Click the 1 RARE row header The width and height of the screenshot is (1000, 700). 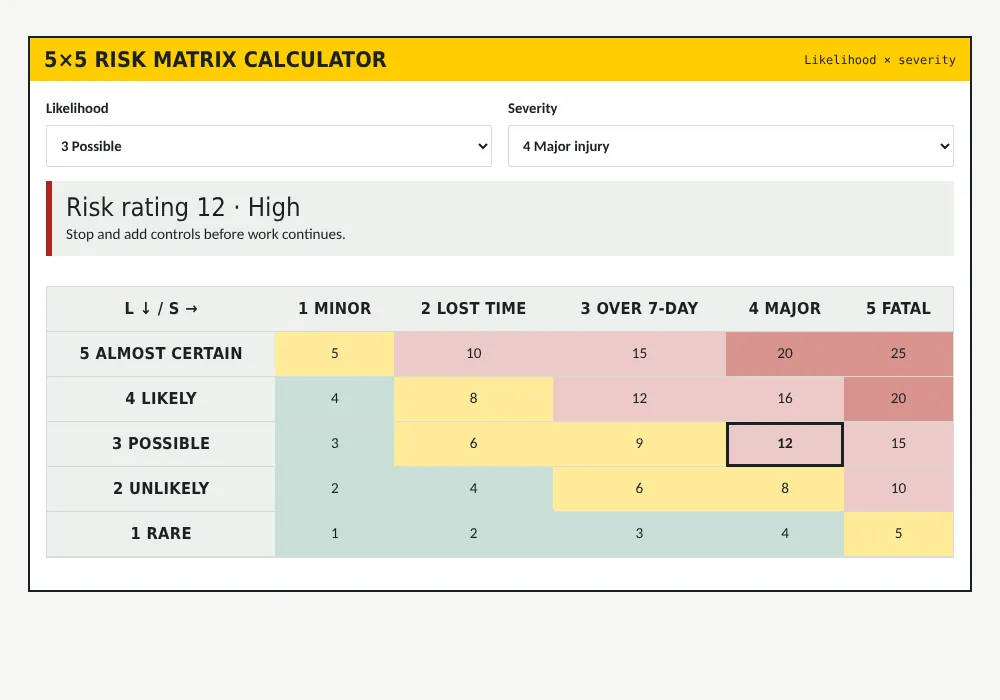tap(161, 534)
